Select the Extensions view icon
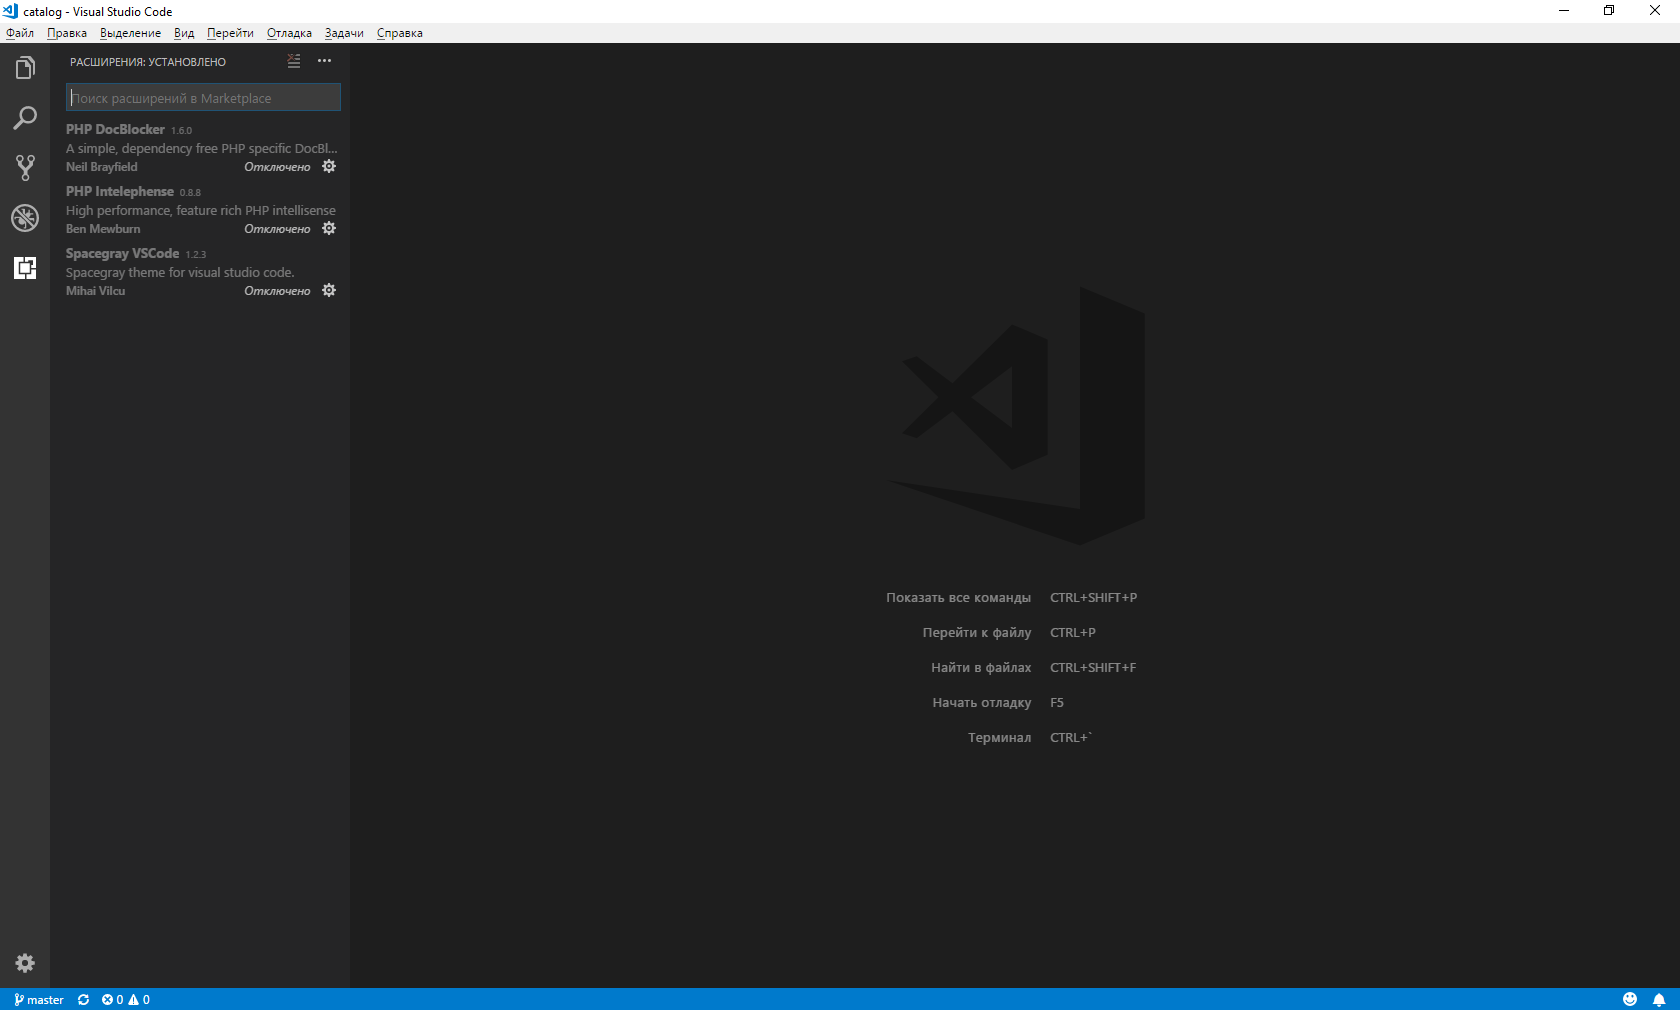 [25, 268]
